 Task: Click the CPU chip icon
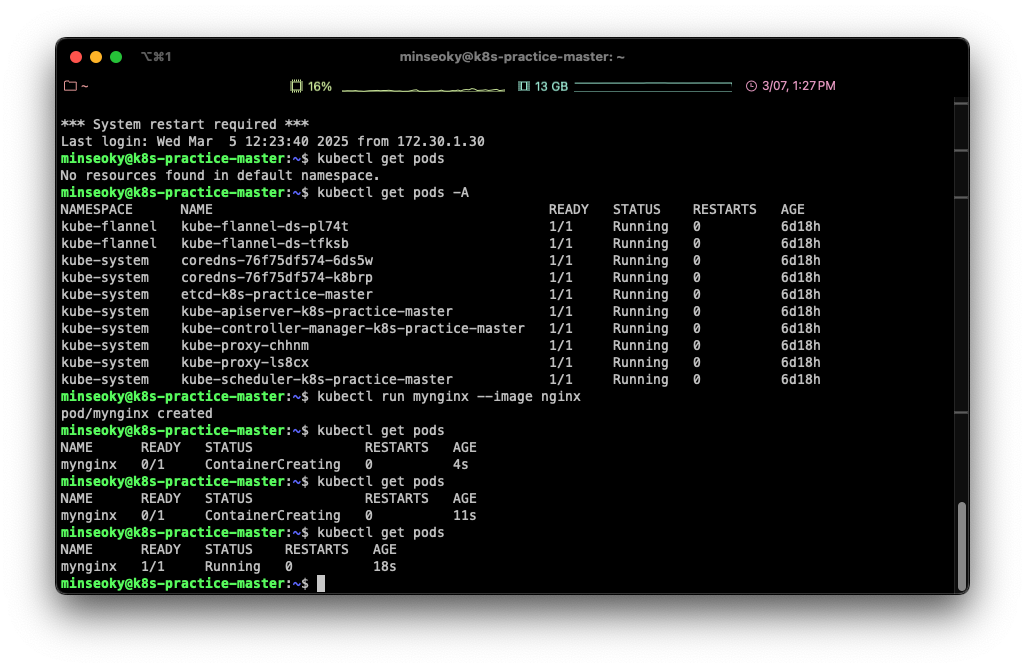tap(296, 86)
